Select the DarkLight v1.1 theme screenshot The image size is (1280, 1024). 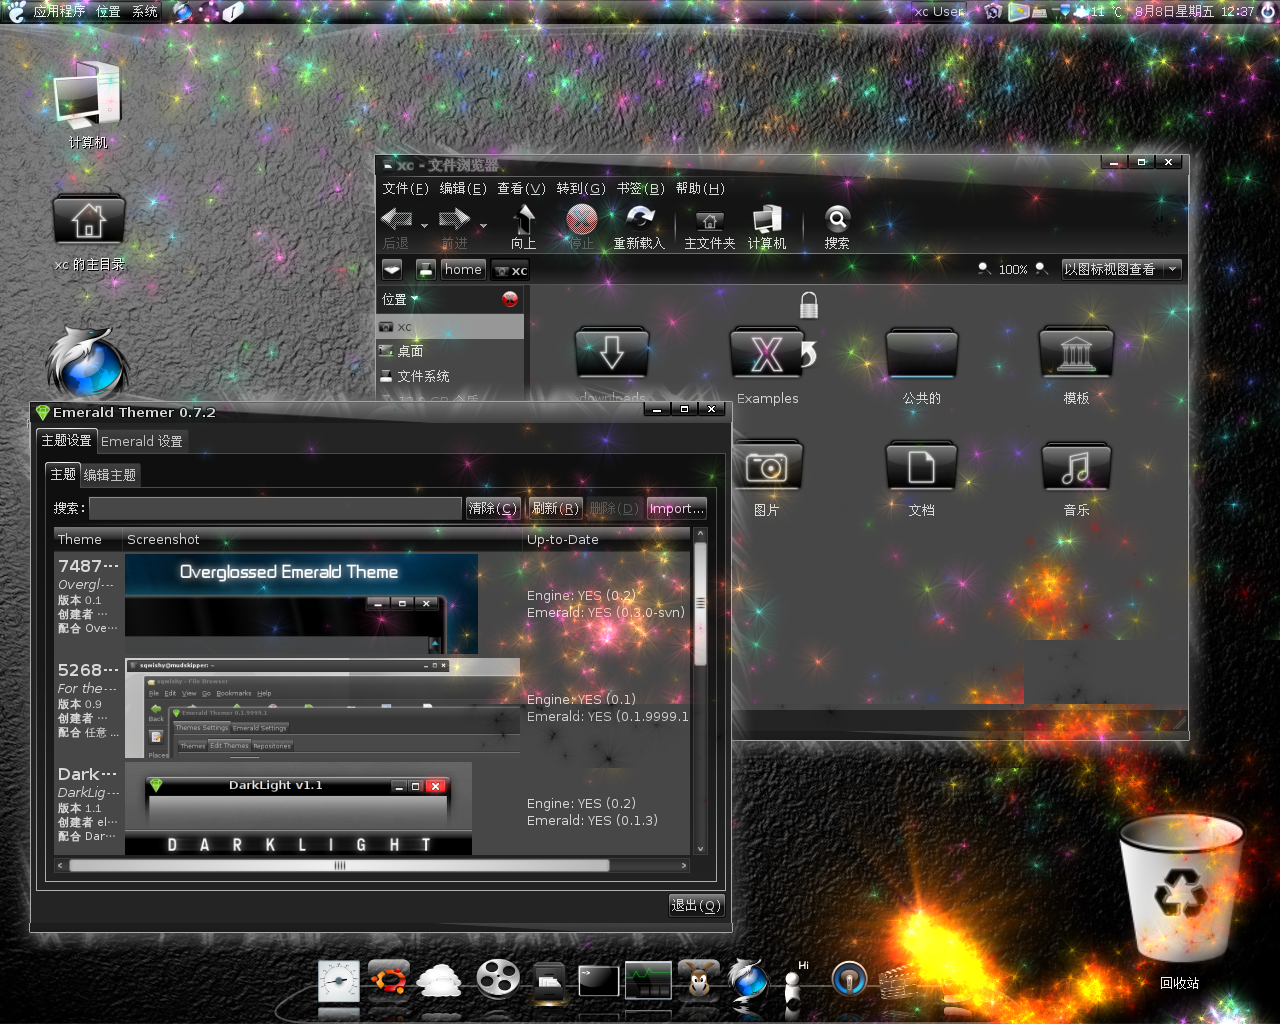coord(298,809)
